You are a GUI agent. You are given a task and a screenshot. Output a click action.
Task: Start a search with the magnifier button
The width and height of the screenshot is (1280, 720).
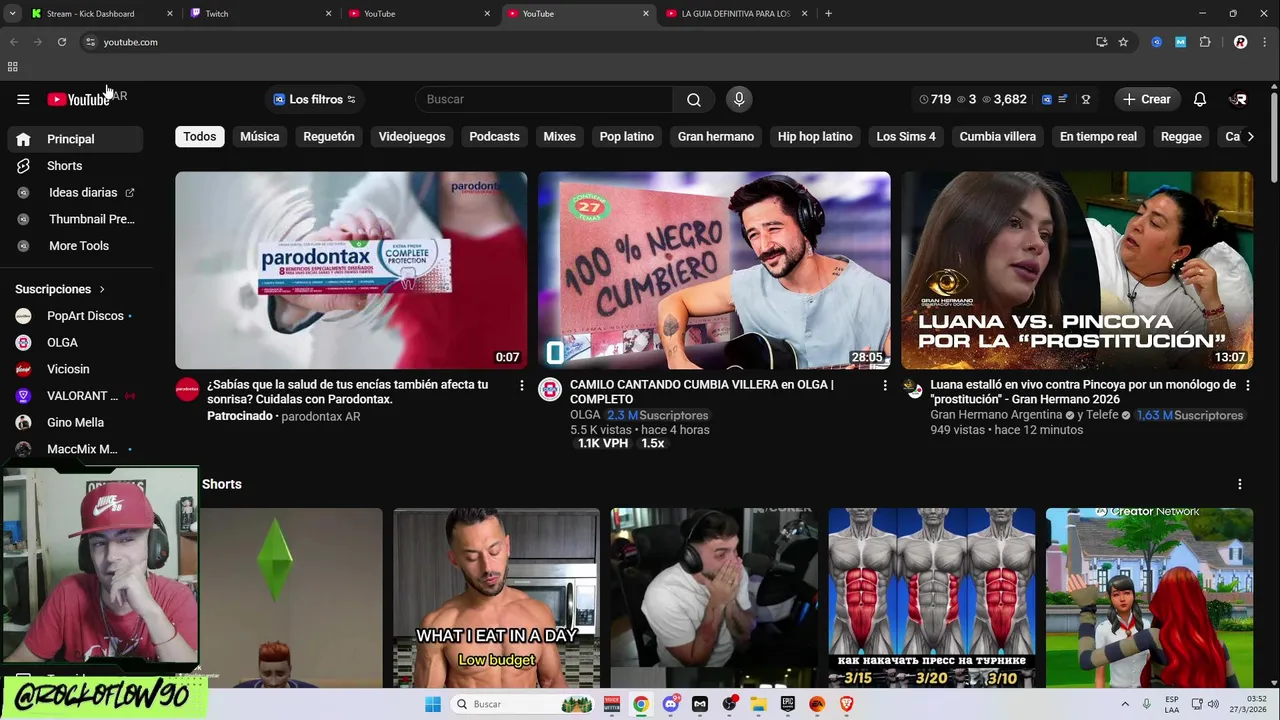click(694, 99)
